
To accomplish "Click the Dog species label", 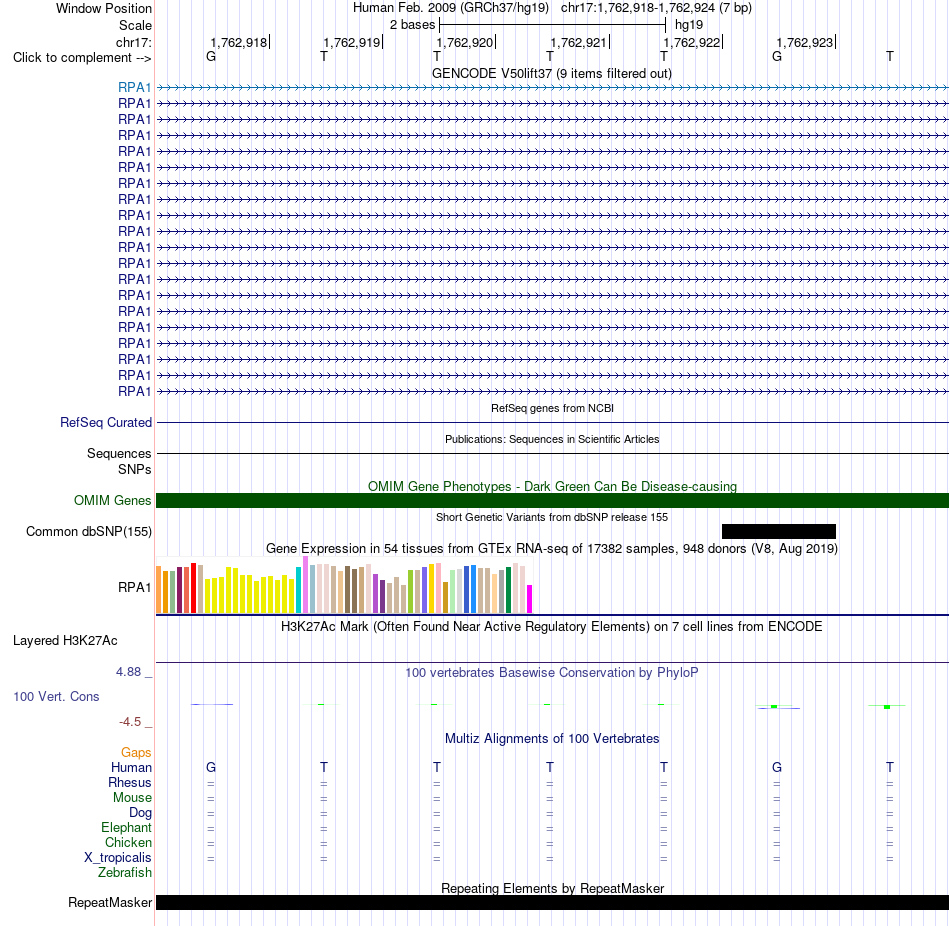I will [140, 813].
